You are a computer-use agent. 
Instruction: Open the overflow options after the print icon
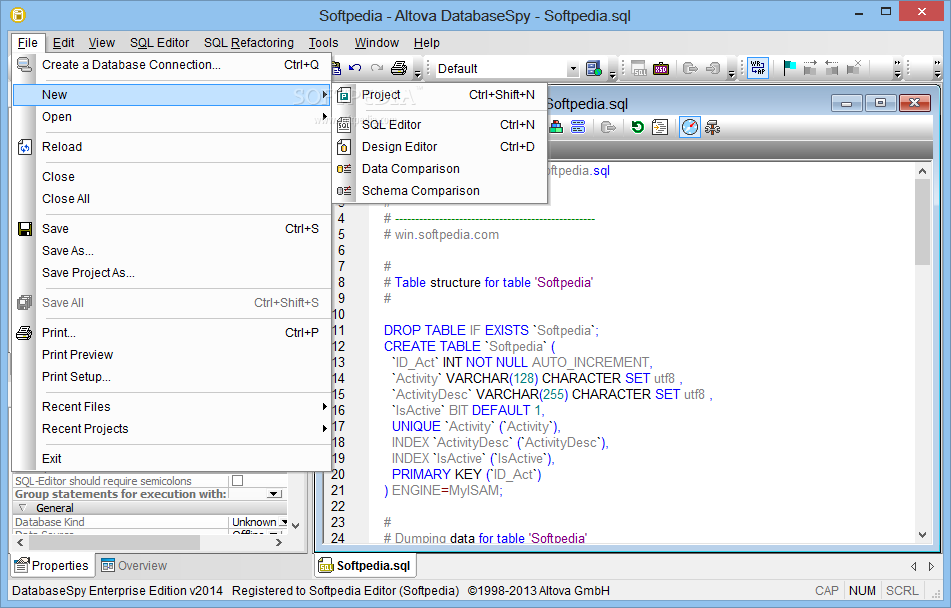click(x=418, y=73)
